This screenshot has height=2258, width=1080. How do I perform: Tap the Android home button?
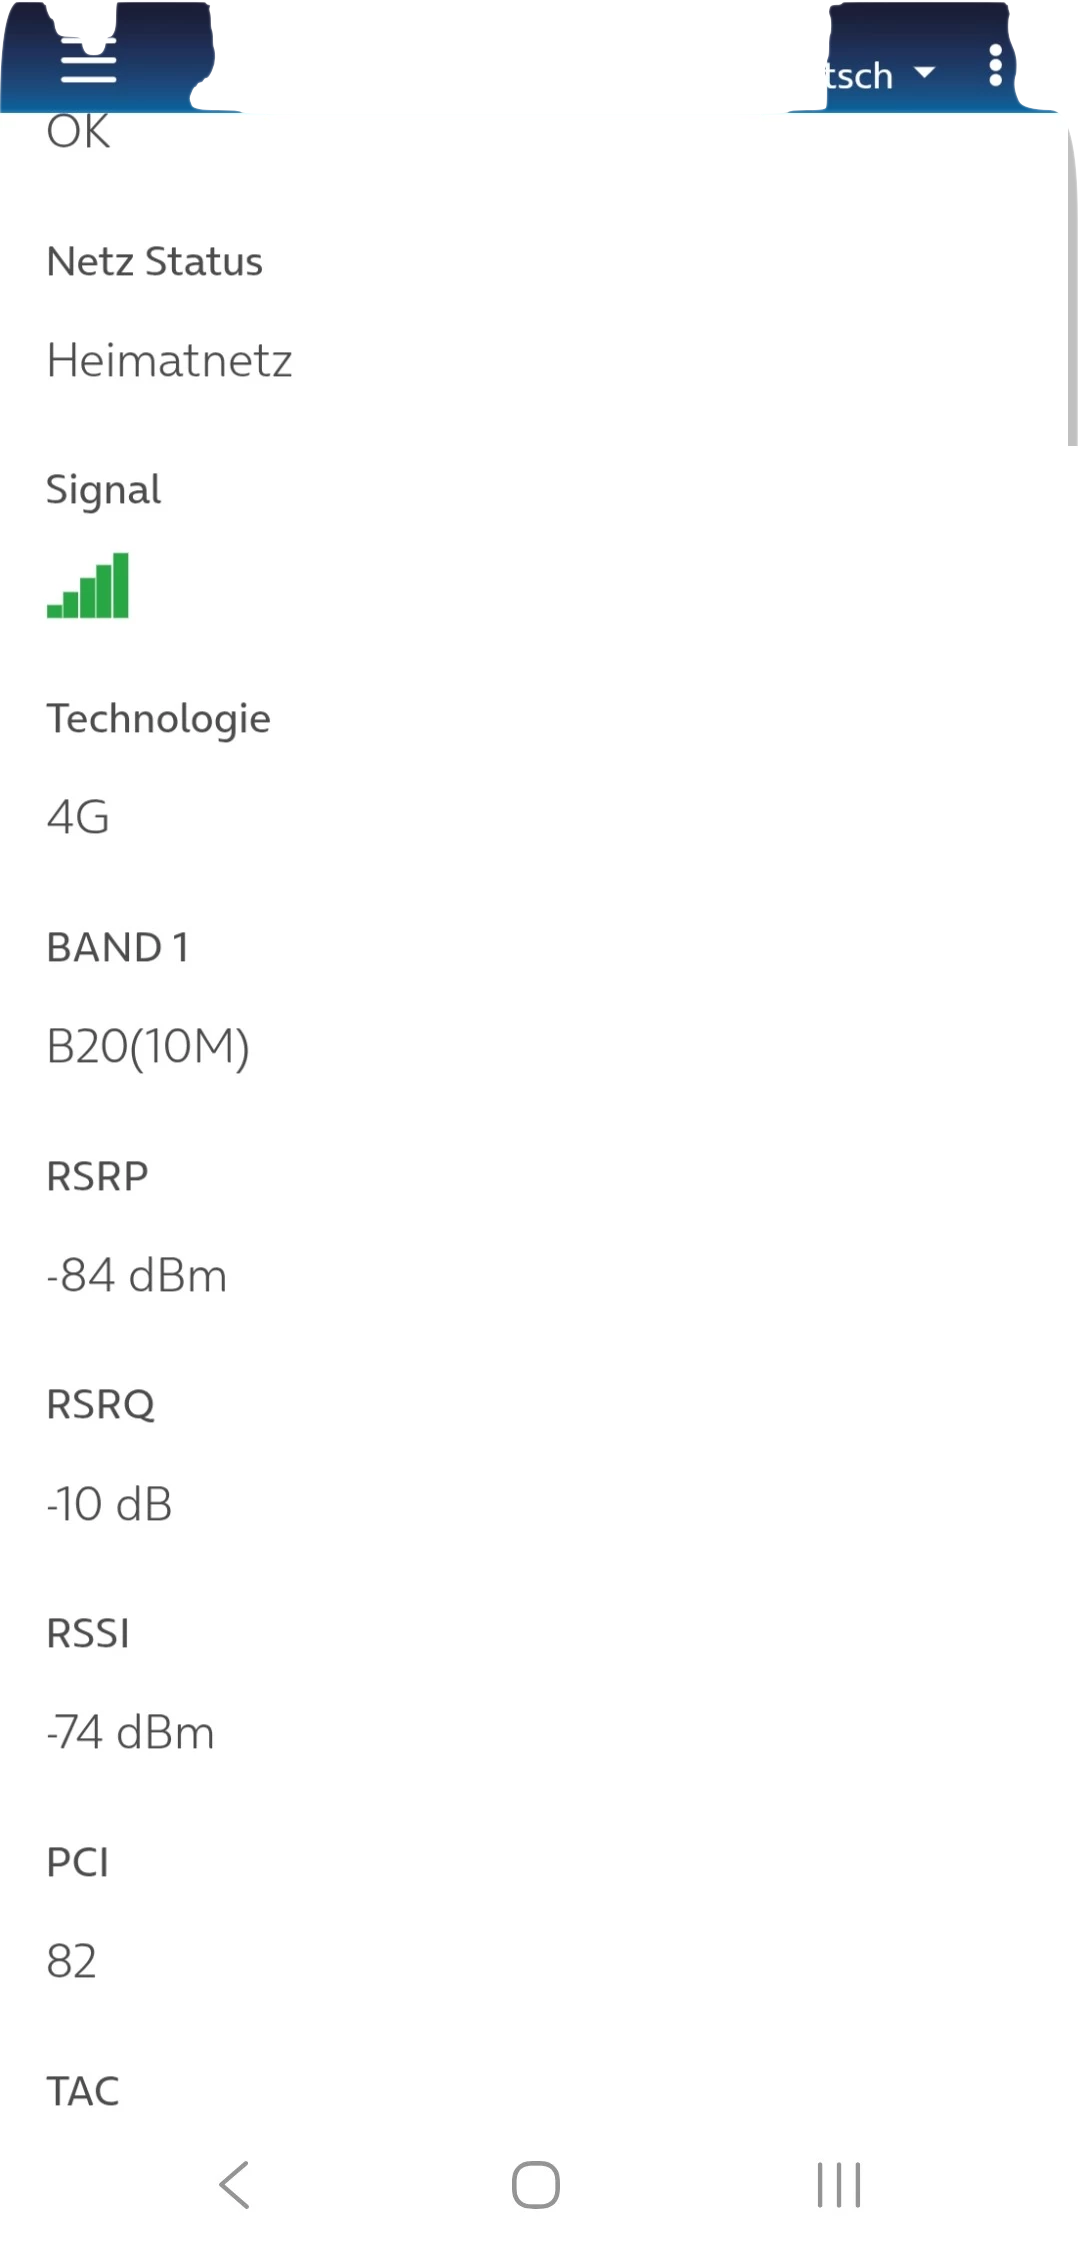(536, 2184)
